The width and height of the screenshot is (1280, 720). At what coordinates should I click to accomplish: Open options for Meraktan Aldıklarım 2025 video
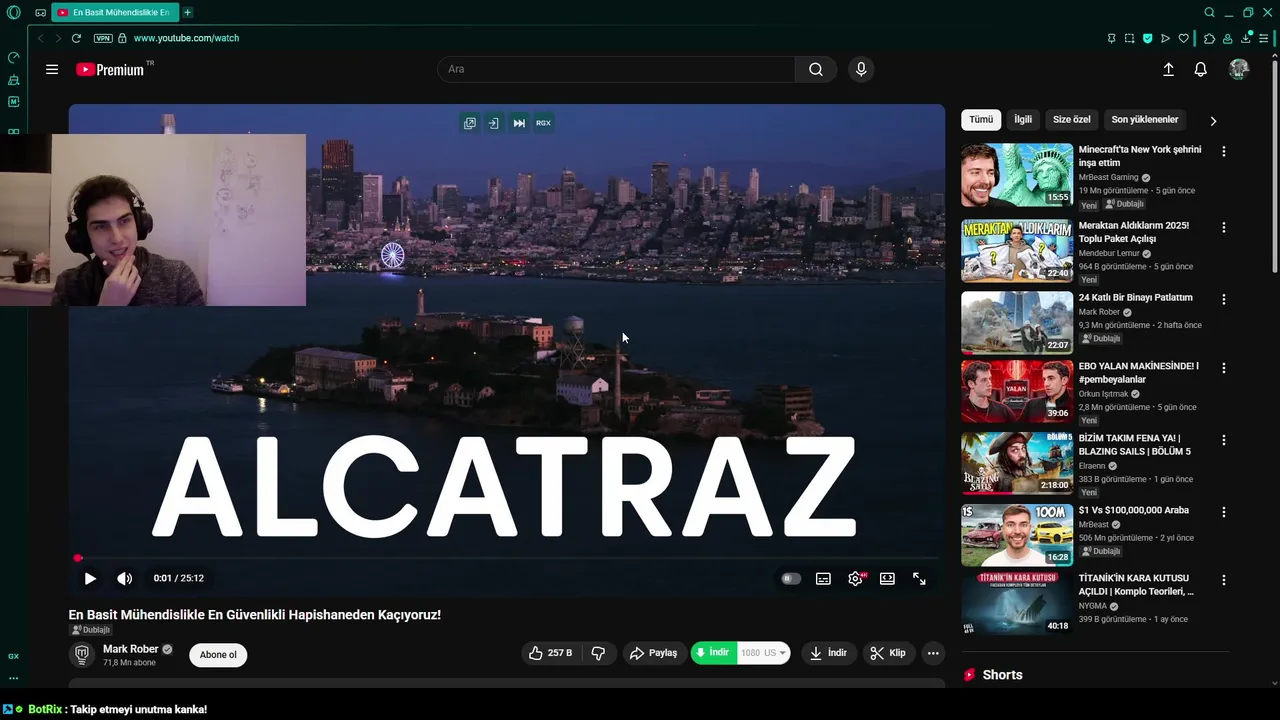1224,228
